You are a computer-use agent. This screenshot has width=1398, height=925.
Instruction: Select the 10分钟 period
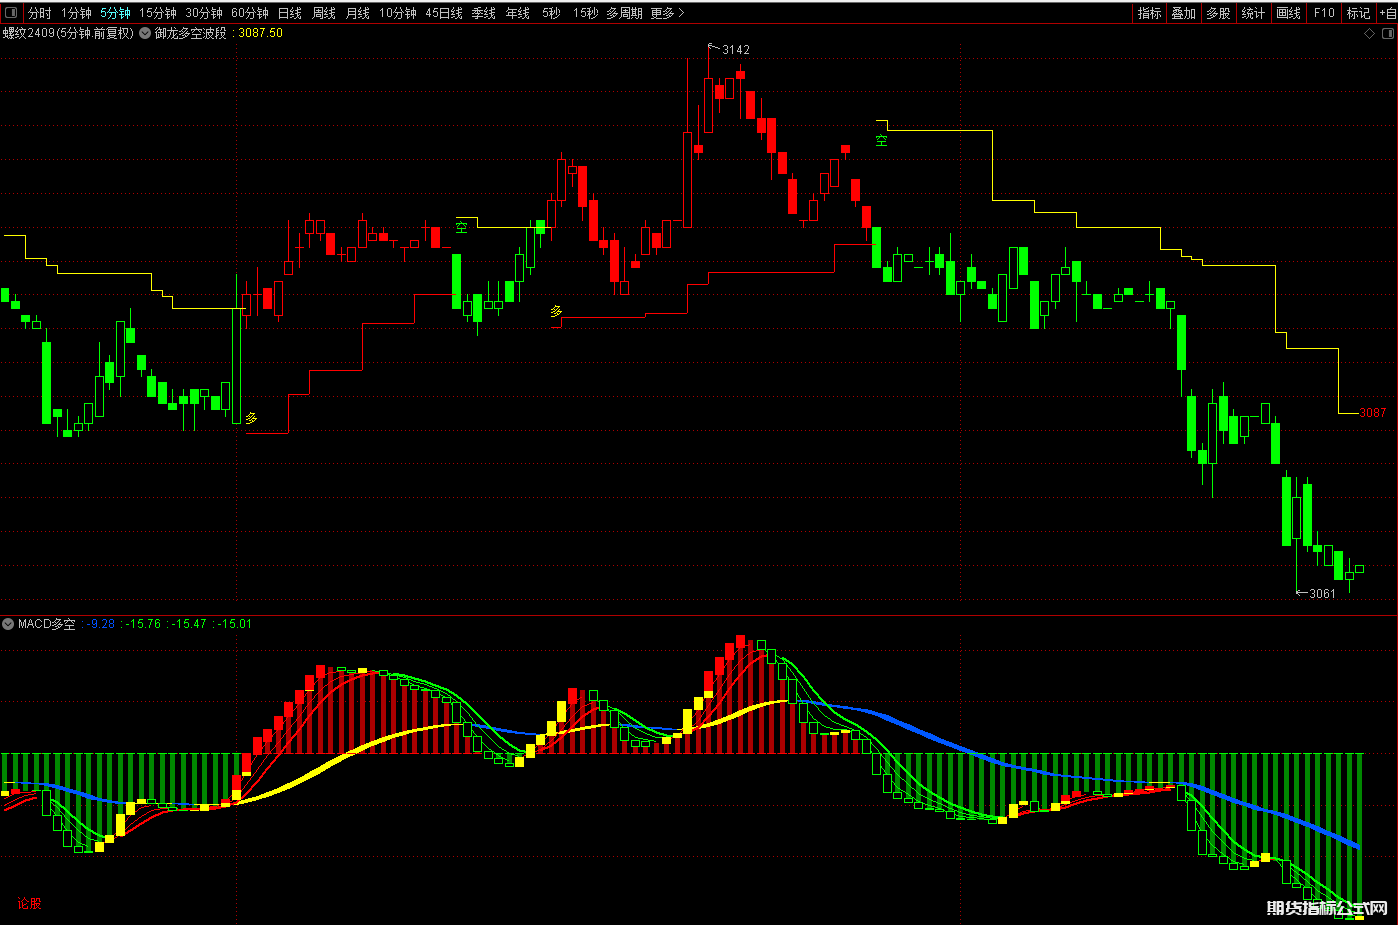click(x=397, y=13)
